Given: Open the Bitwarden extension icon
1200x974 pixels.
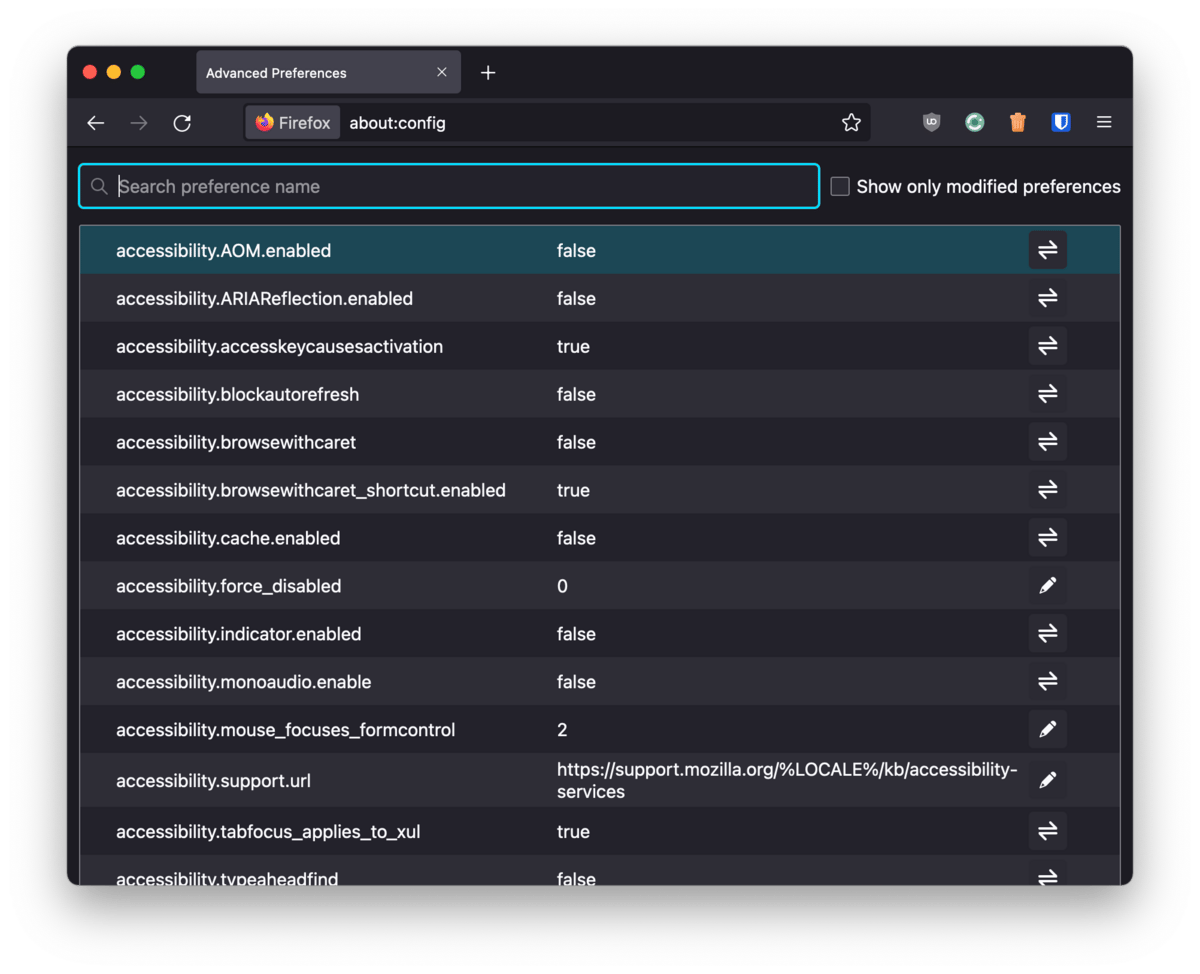Looking at the screenshot, I should [1061, 123].
